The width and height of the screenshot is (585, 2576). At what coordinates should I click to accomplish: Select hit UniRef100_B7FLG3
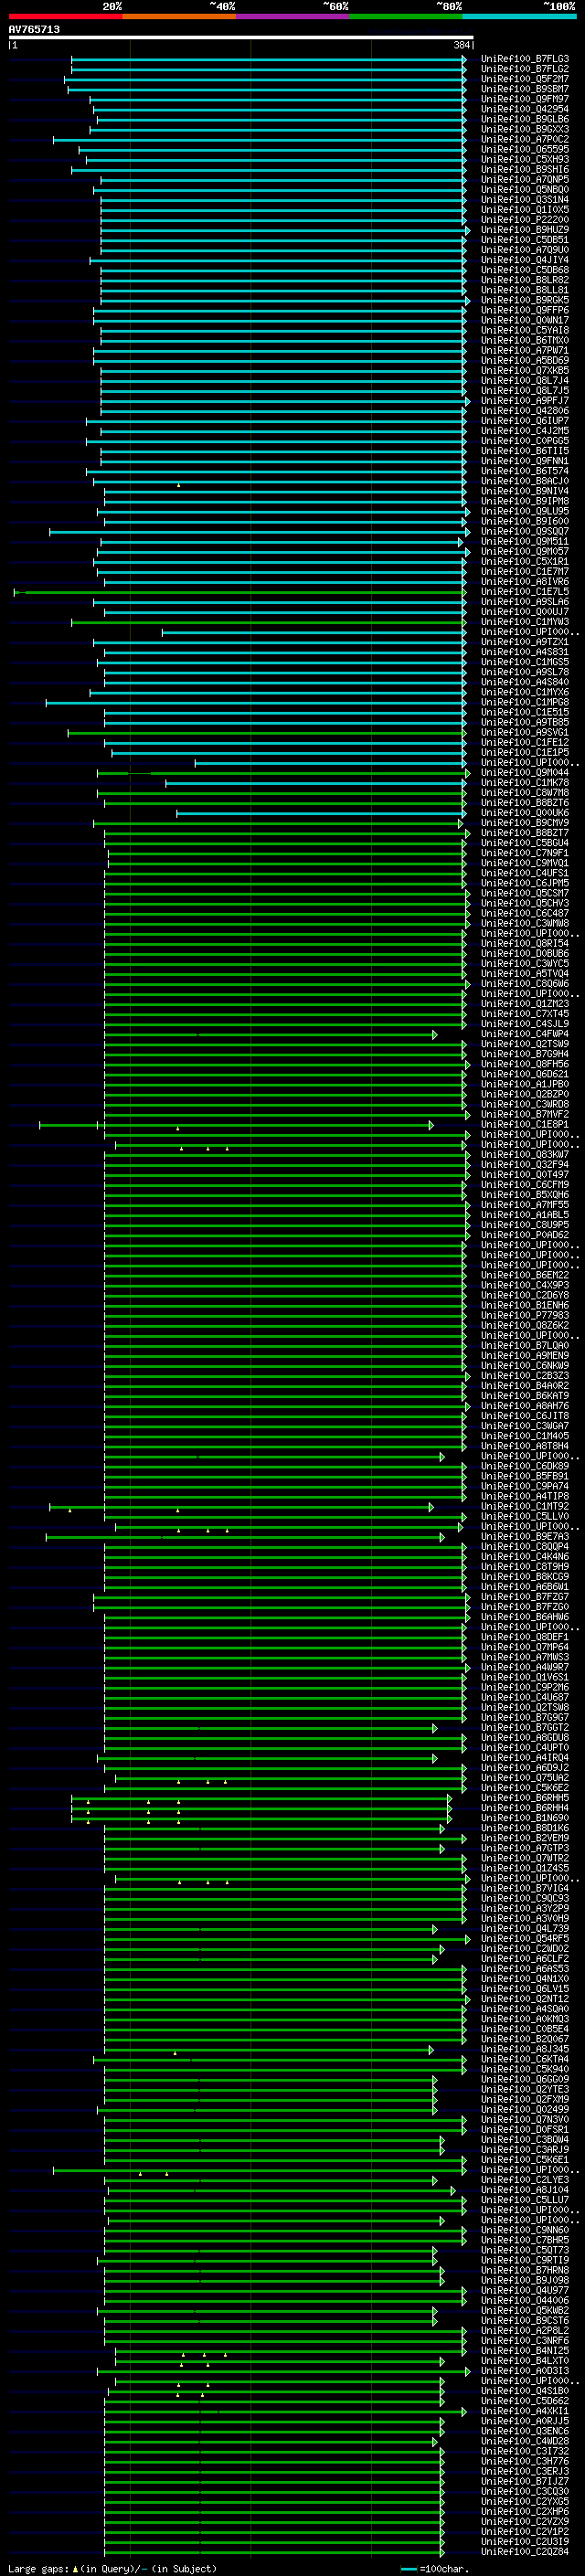(x=525, y=59)
